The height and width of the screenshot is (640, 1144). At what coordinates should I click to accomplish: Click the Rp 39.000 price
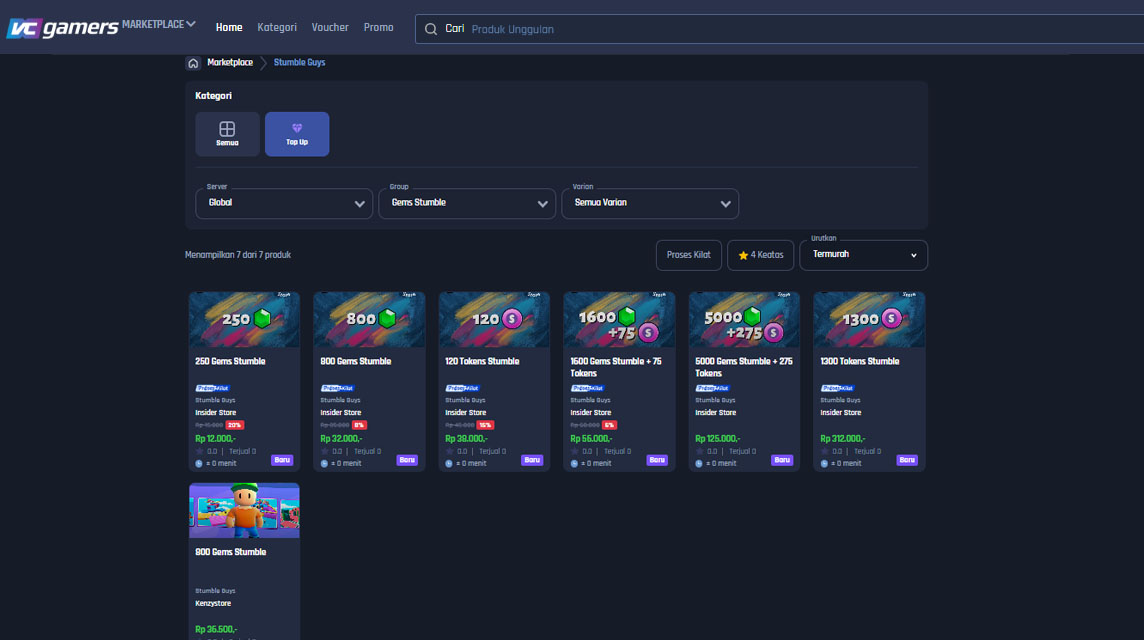pyautogui.click(x=466, y=439)
